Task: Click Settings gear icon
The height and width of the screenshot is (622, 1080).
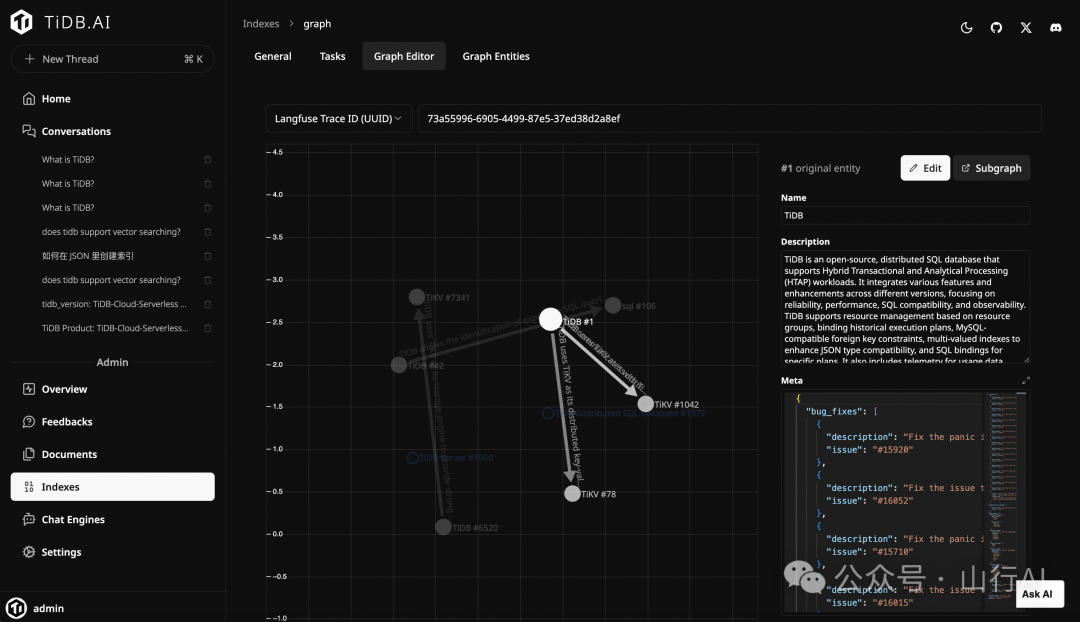Action: [29, 552]
